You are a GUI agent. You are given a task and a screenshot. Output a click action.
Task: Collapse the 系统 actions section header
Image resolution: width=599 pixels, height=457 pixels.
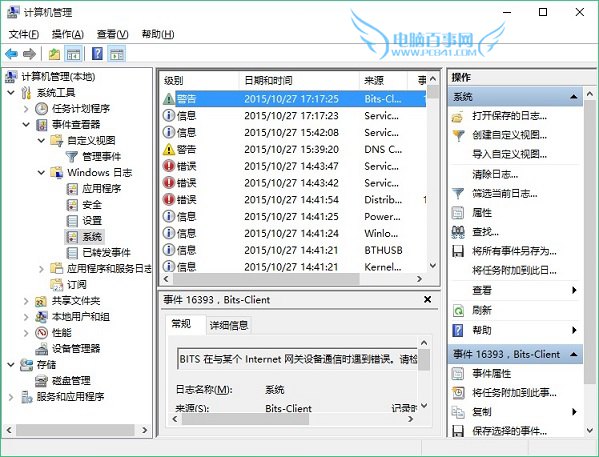(x=573, y=97)
